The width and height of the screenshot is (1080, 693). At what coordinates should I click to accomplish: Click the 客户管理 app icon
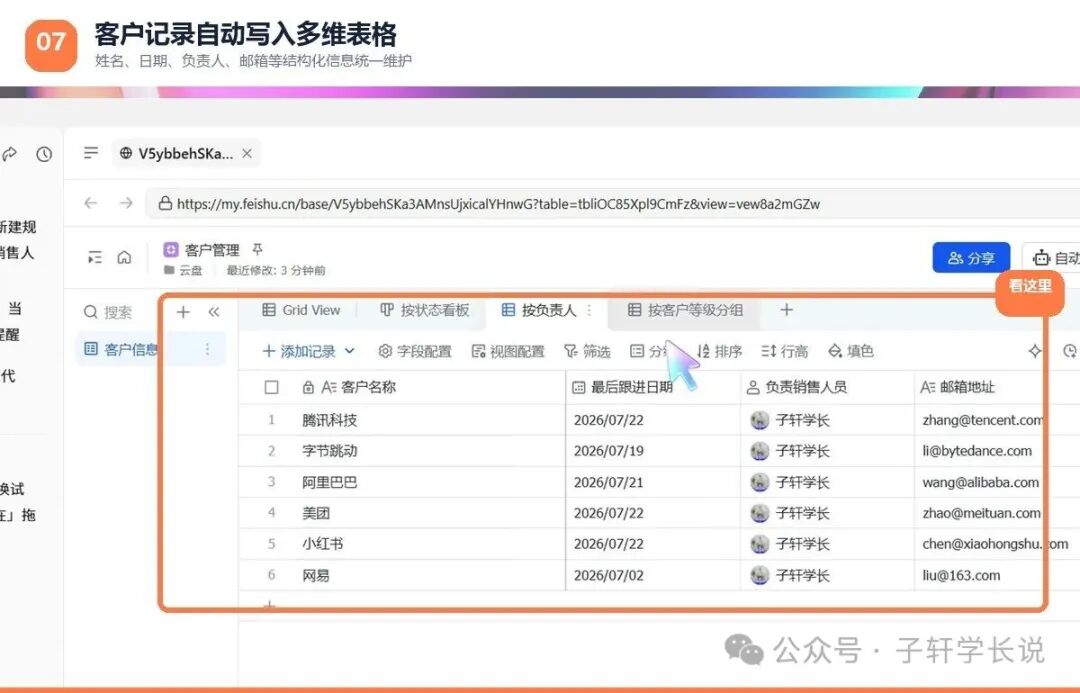pyautogui.click(x=171, y=249)
